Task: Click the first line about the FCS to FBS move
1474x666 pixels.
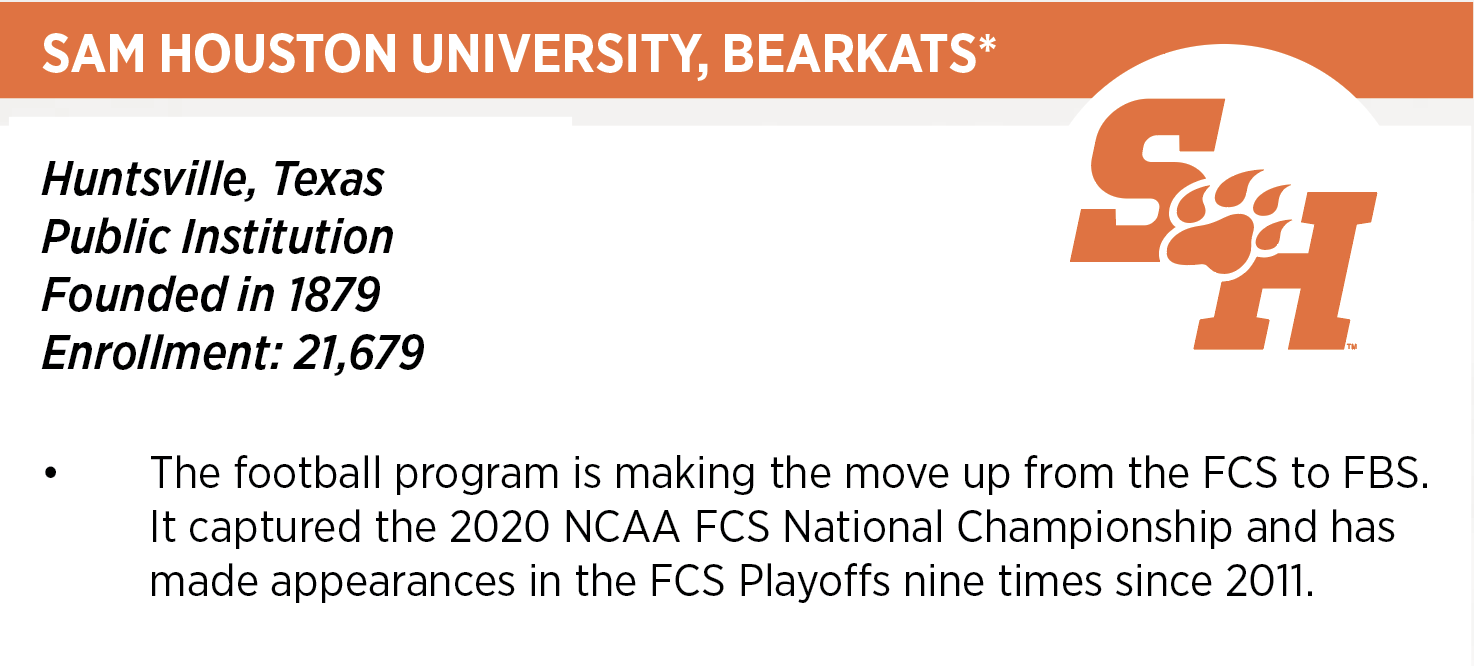Action: 785,474
